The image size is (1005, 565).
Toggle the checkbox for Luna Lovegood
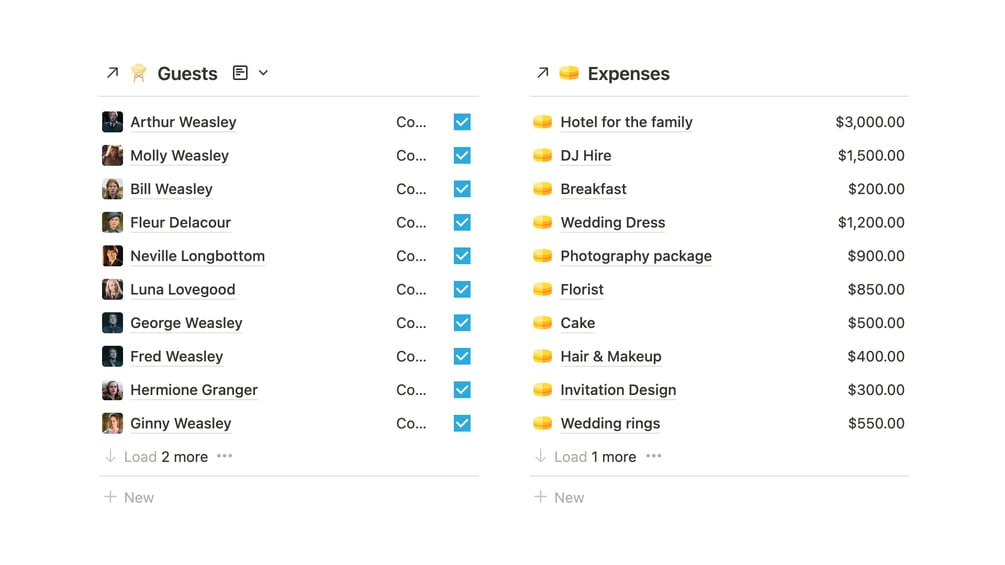(462, 289)
